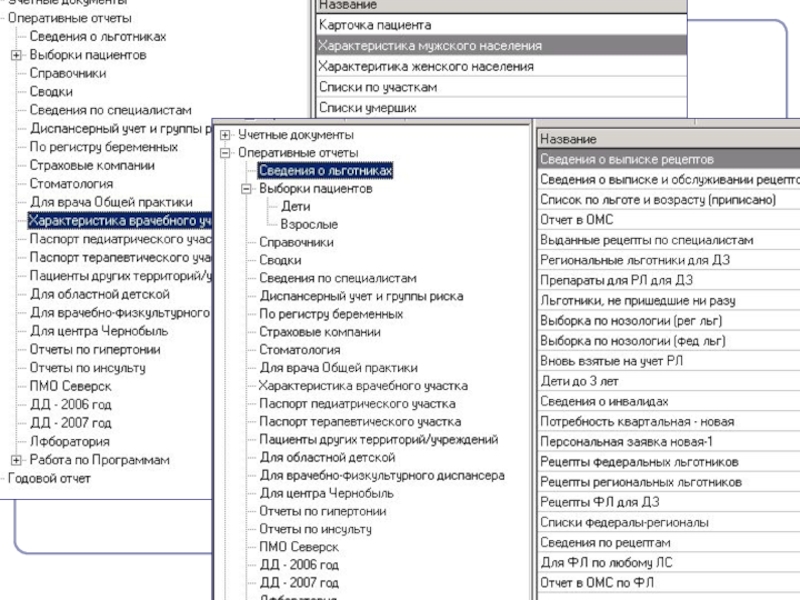Click the Название column header in front window list

click(x=668, y=139)
